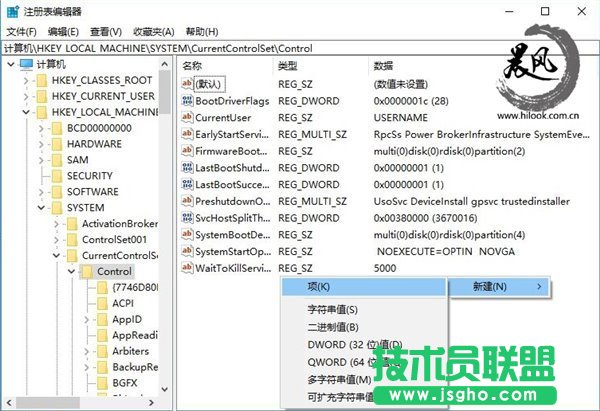Click the 数据 column header
Screen dimensions: 600x411
coord(383,65)
